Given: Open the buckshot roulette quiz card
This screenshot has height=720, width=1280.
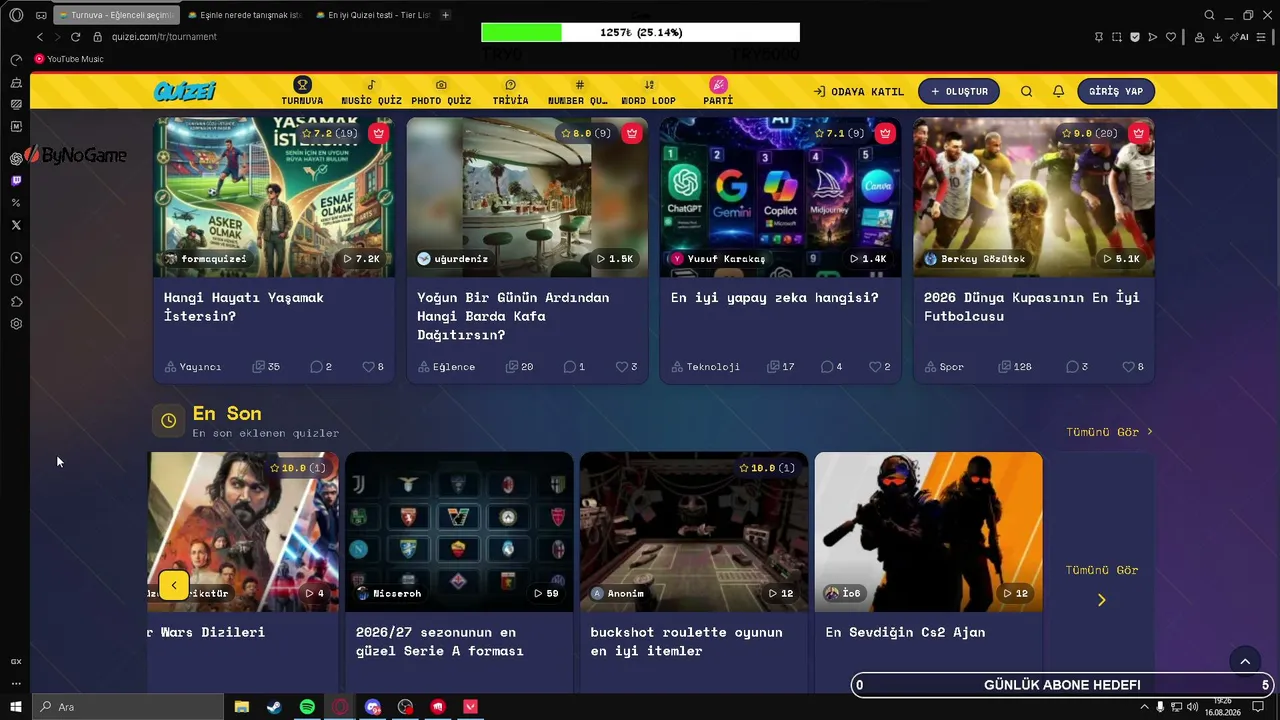Looking at the screenshot, I should coord(694,570).
